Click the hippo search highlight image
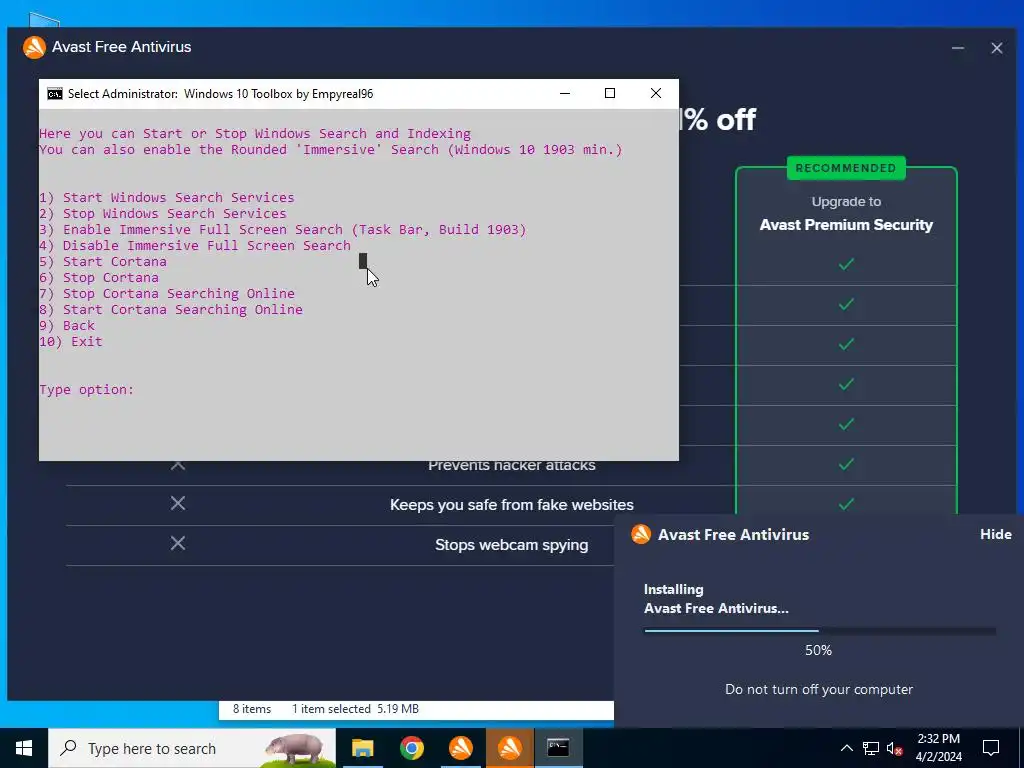The width and height of the screenshot is (1024, 768). pyautogui.click(x=297, y=749)
